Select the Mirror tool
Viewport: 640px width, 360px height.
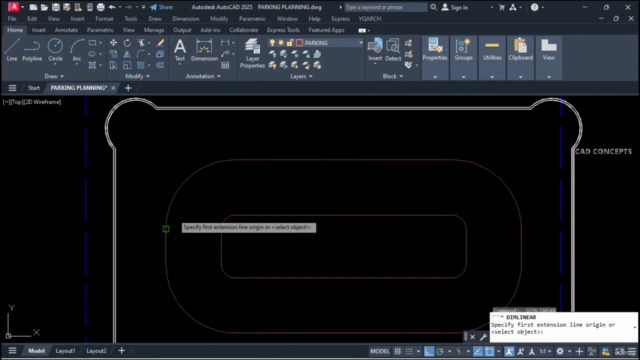127,54
